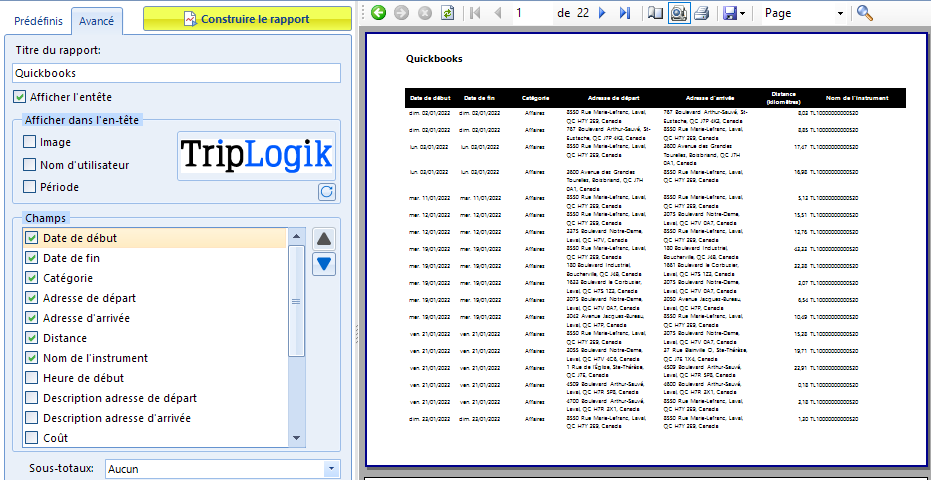Image resolution: width=931 pixels, height=480 pixels.
Task: Go to the first page of the report
Action: (x=474, y=13)
